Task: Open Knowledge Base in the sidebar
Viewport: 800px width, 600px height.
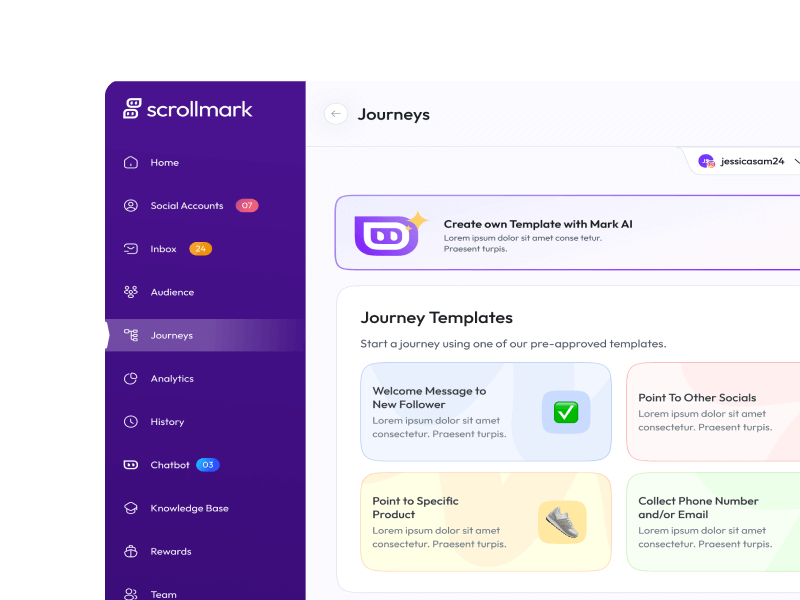Action: click(205, 508)
